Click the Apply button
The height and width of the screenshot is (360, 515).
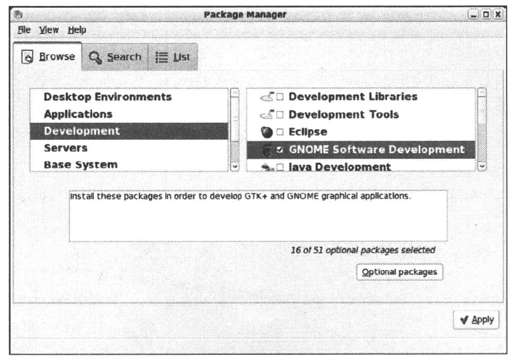point(476,320)
